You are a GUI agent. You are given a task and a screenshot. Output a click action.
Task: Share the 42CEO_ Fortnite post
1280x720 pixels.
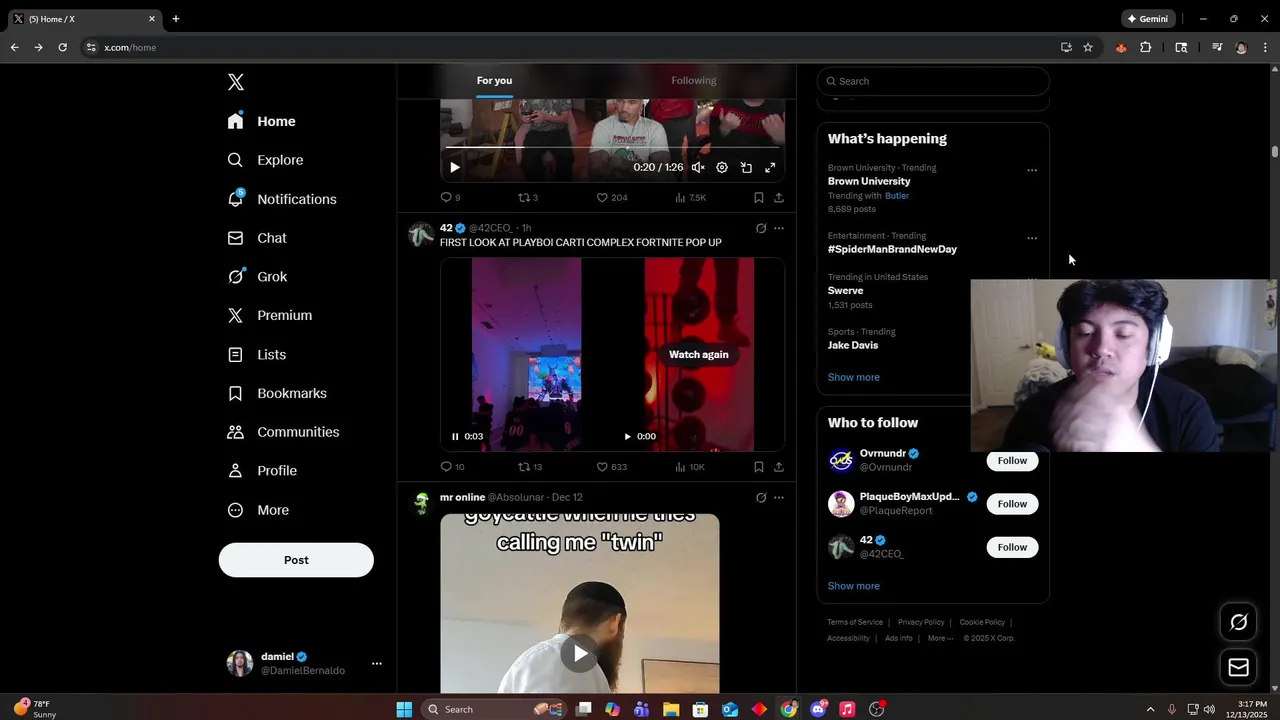(779, 467)
